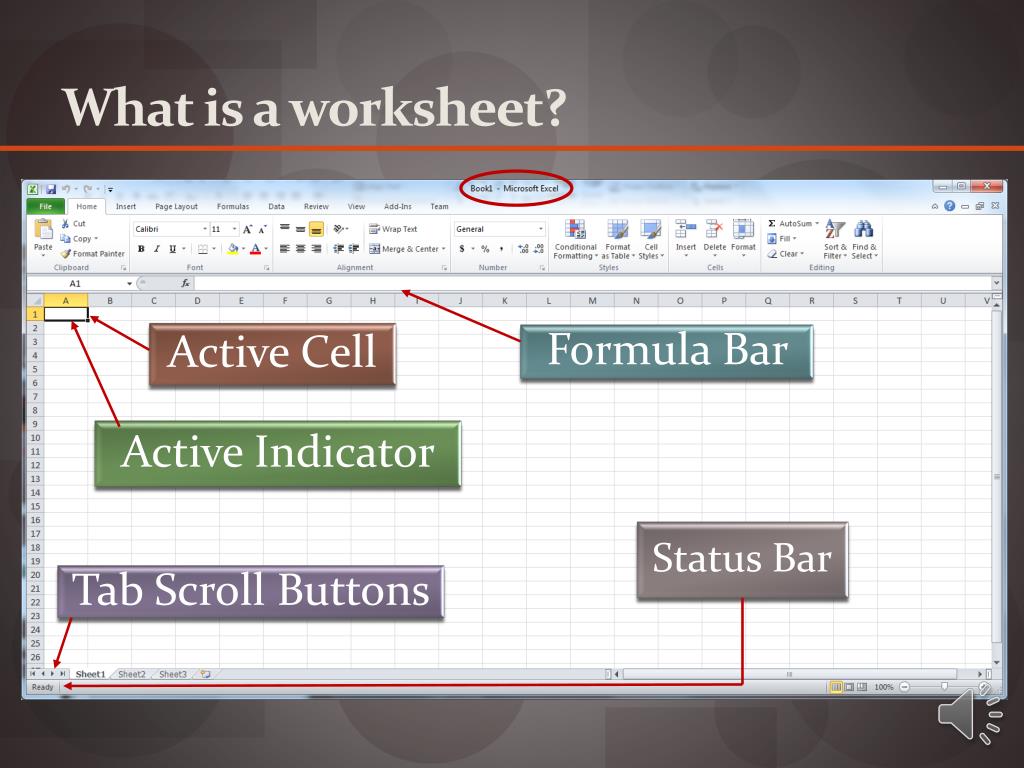Click the Insert Worksheet tab icon

[206, 674]
